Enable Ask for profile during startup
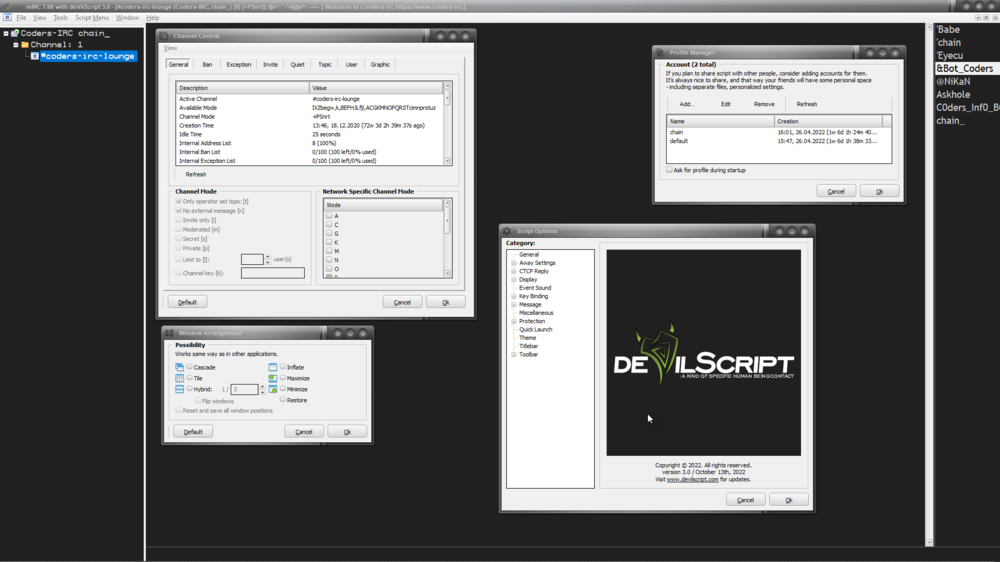Viewport: 1000px width, 562px height. (x=669, y=170)
